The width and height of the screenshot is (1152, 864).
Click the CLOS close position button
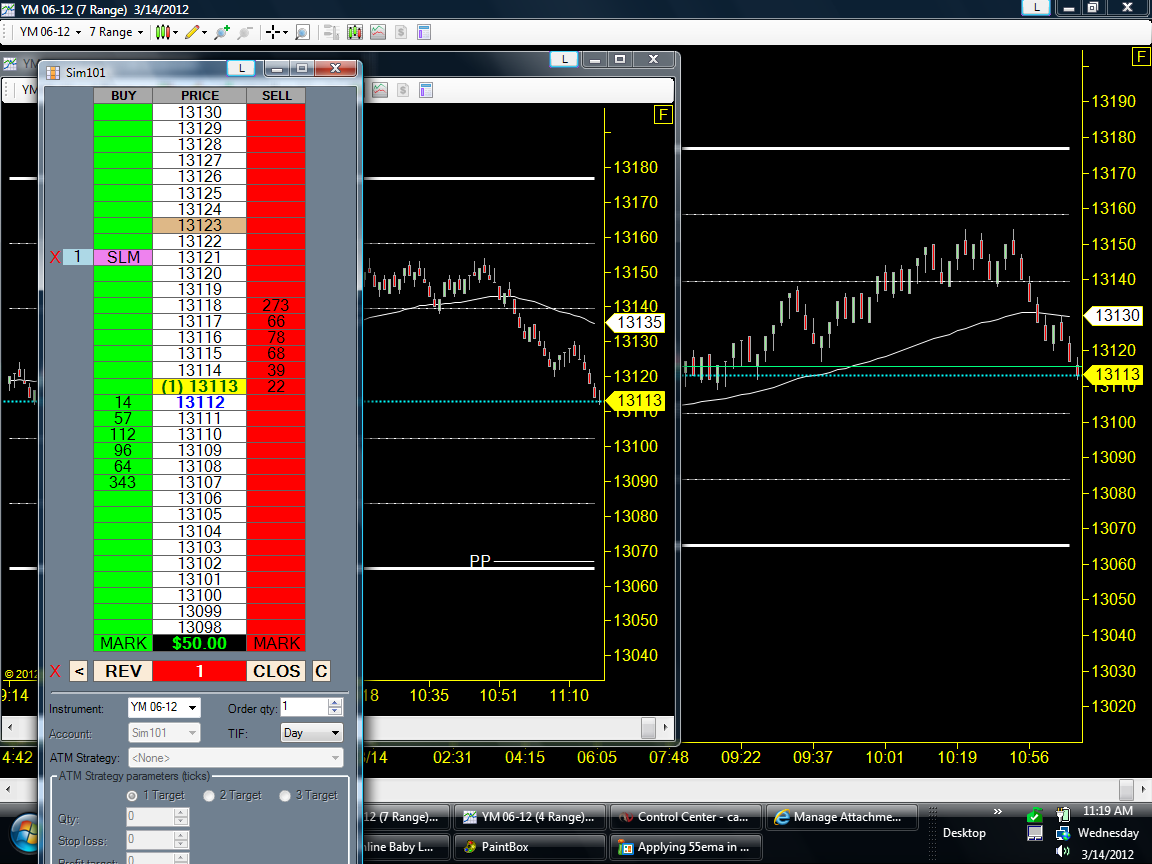276,672
